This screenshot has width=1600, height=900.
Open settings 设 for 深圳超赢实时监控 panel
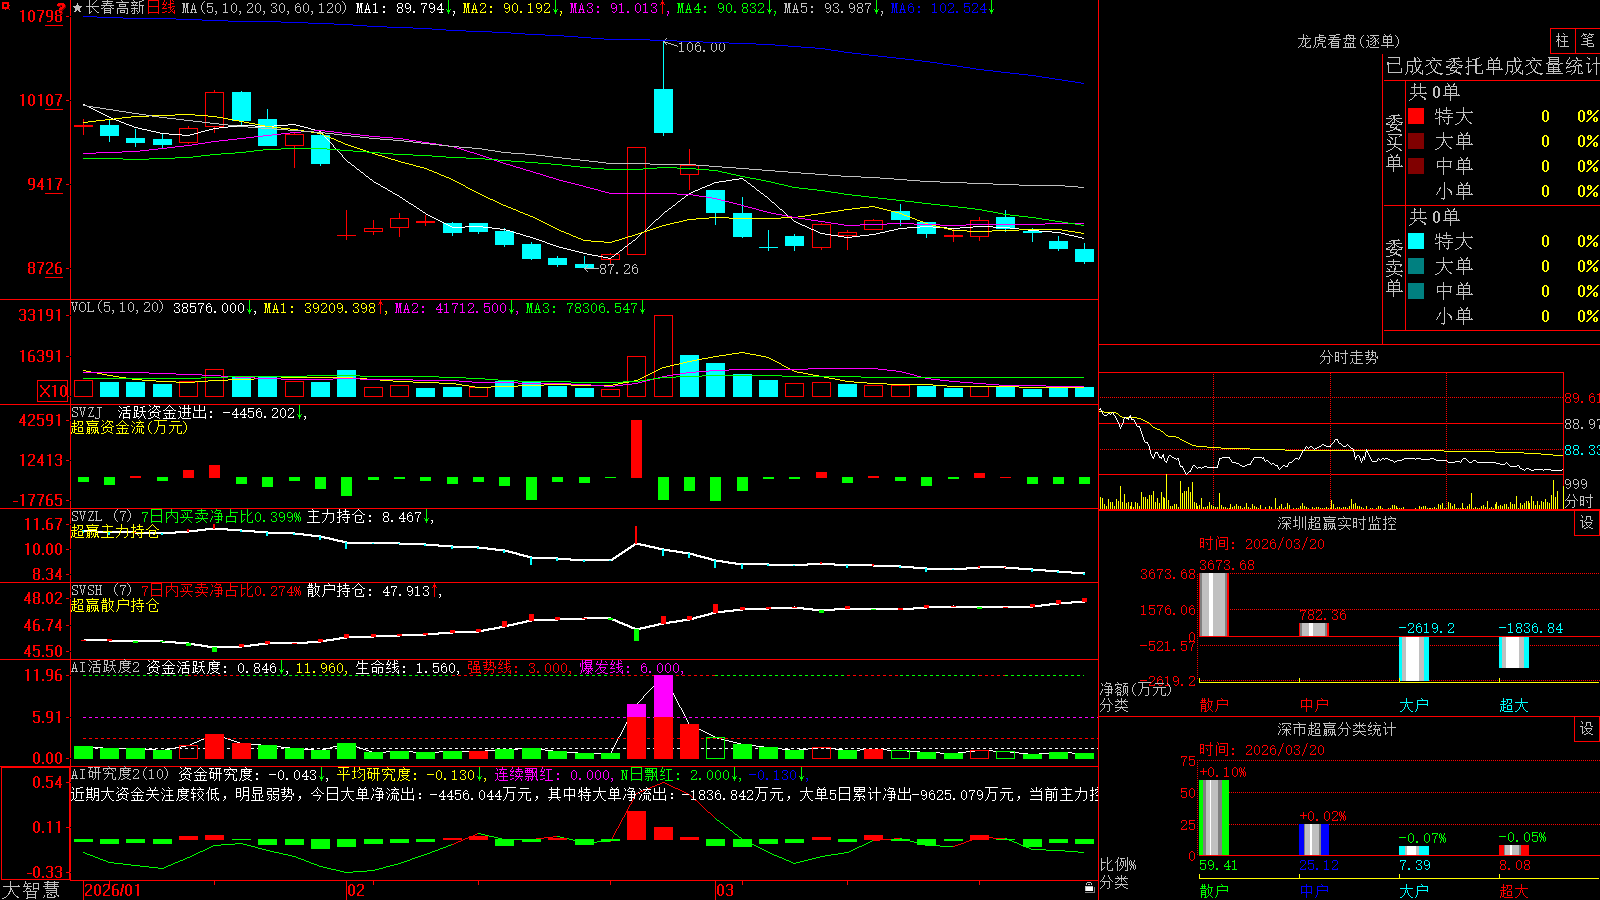(x=1587, y=523)
